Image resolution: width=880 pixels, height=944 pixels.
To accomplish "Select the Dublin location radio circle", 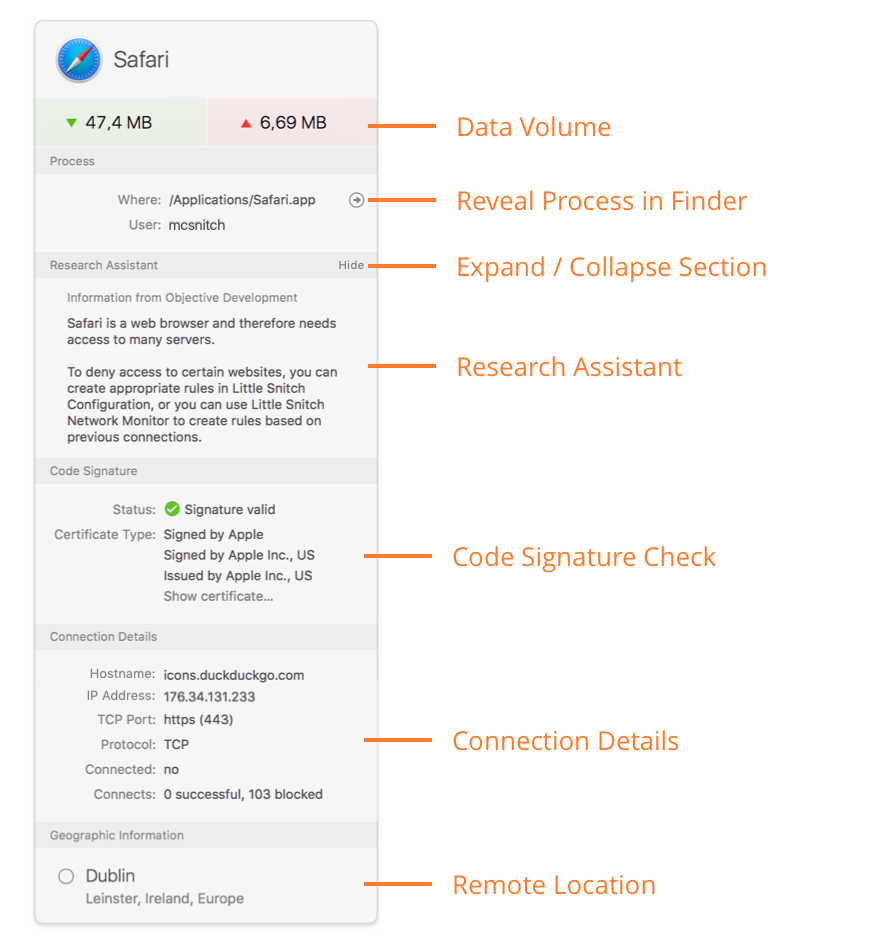I will click(x=66, y=876).
